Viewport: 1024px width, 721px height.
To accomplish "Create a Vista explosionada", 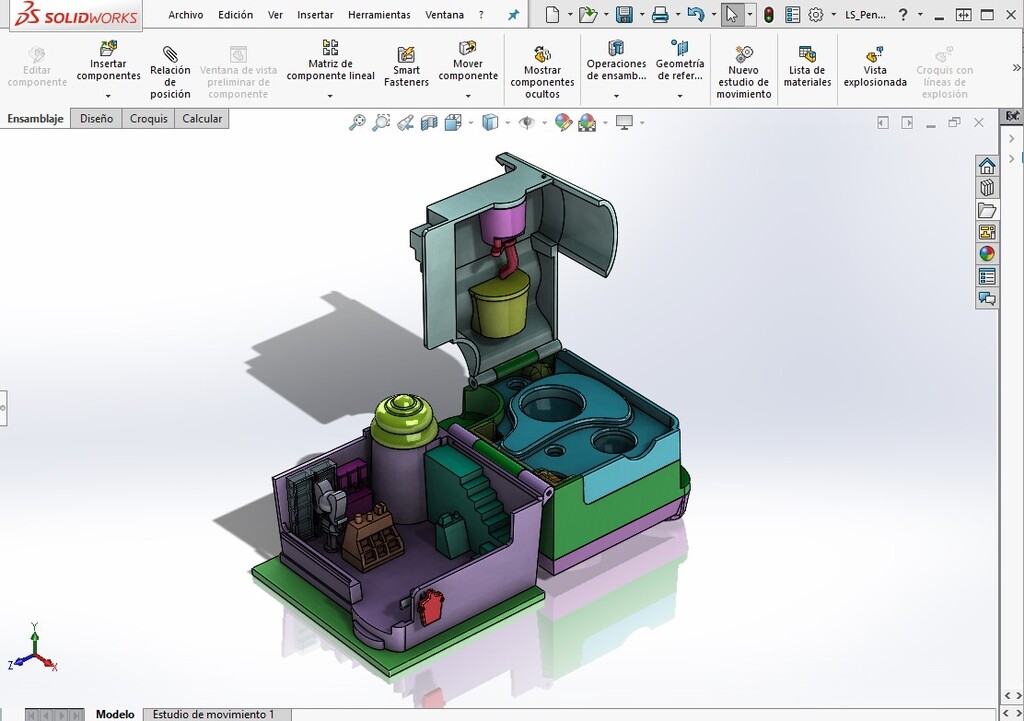I will click(874, 66).
